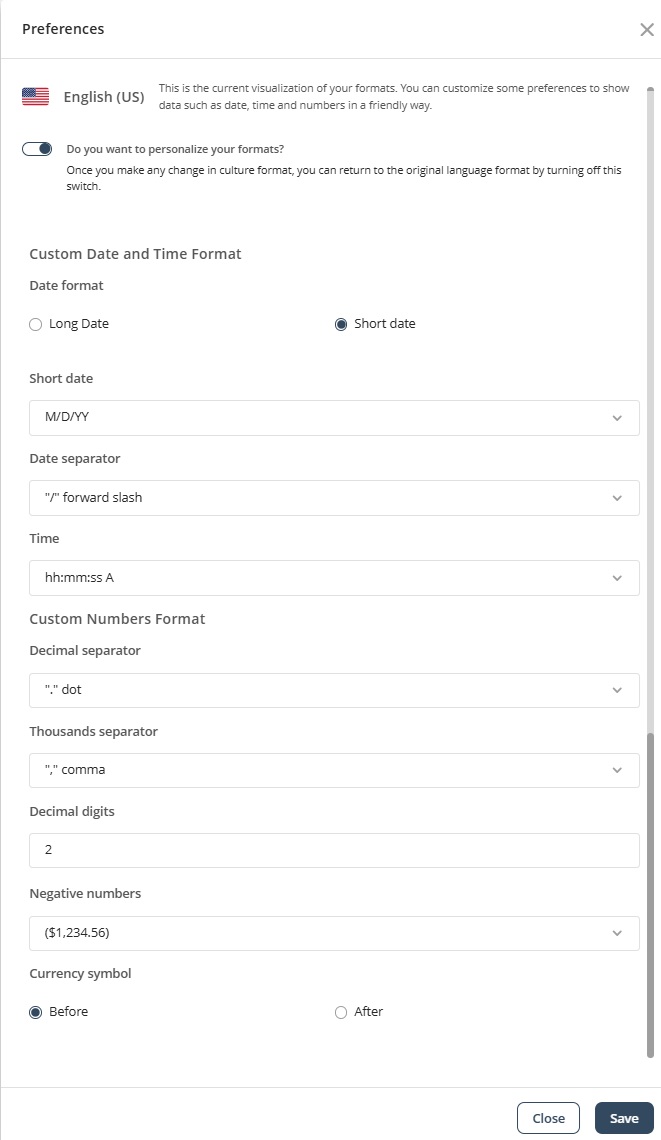The image size is (661, 1140).
Task: Save the format preferences
Action: (624, 1117)
